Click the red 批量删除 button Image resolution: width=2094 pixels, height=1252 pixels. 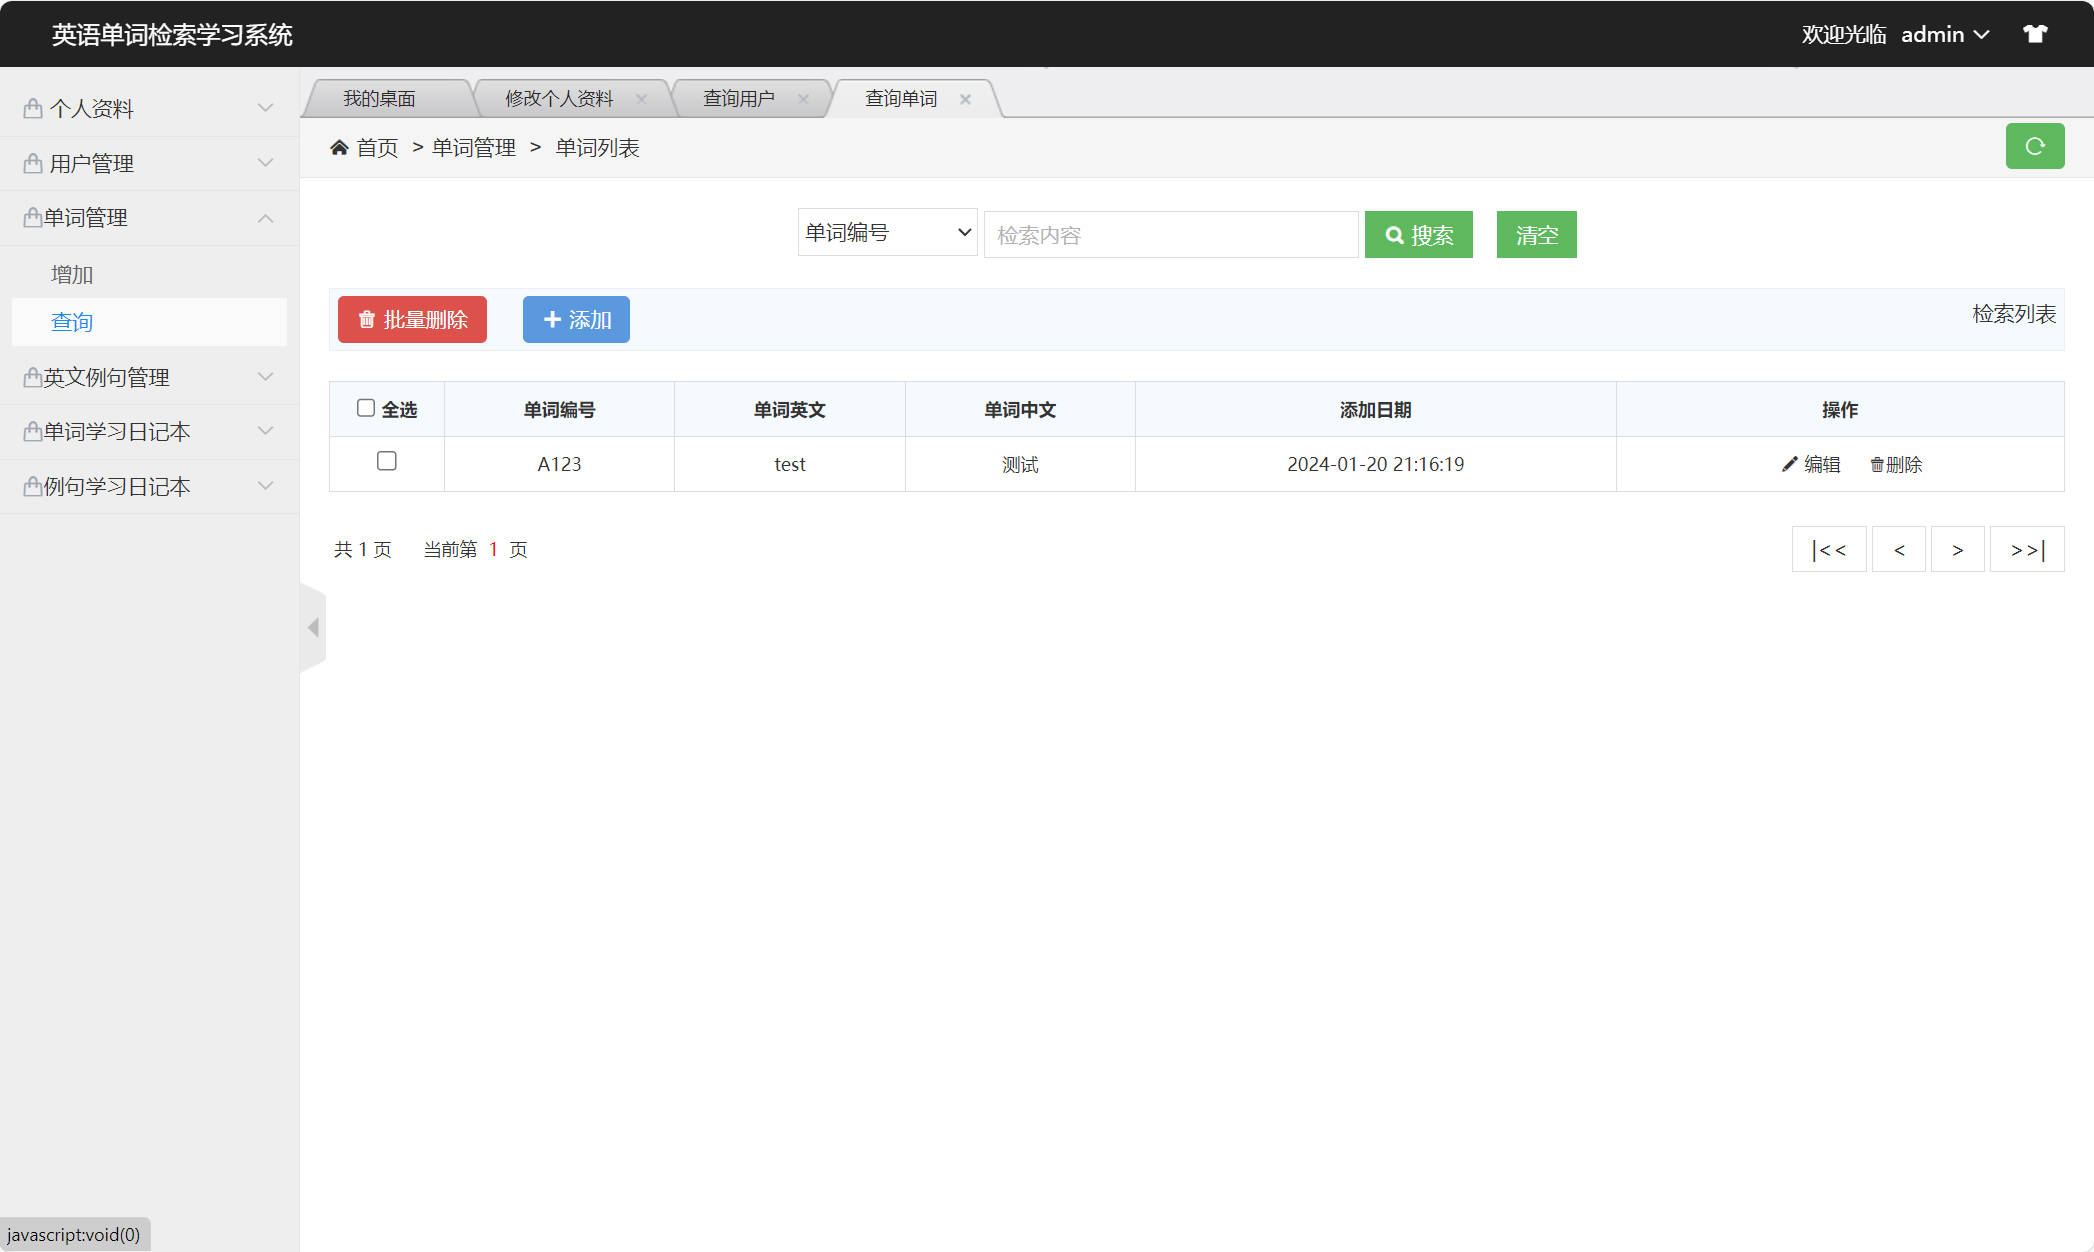[412, 319]
